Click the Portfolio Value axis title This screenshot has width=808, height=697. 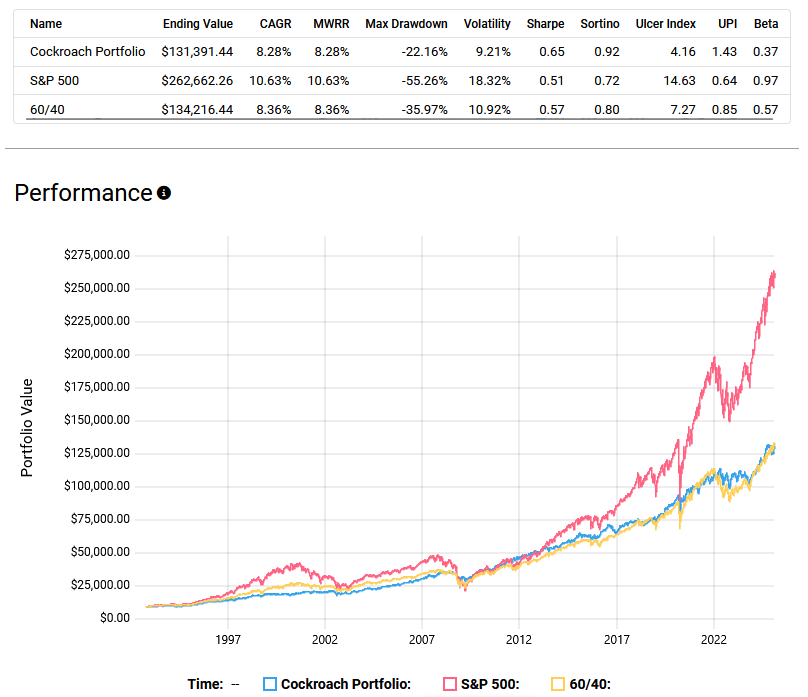(27, 428)
